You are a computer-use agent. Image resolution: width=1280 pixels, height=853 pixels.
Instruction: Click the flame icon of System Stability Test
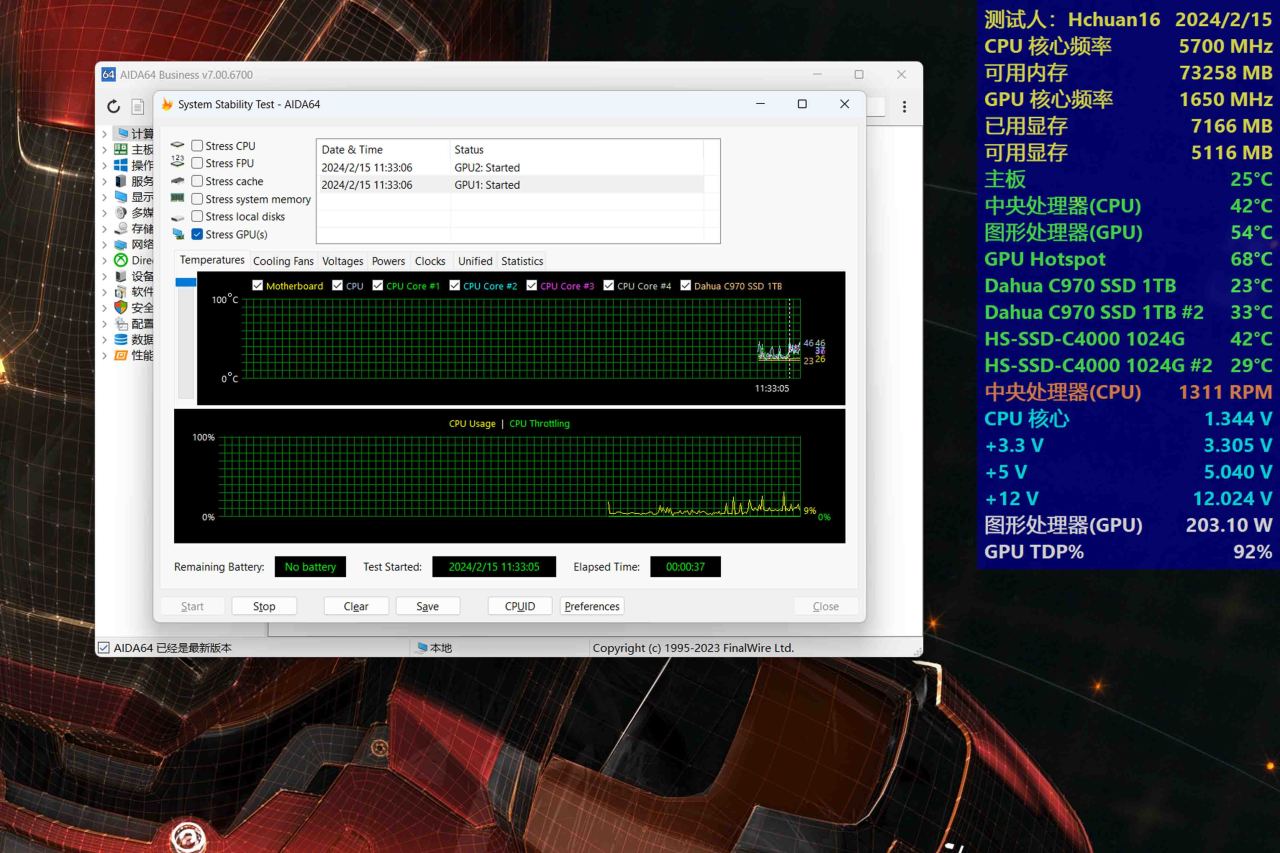167,104
